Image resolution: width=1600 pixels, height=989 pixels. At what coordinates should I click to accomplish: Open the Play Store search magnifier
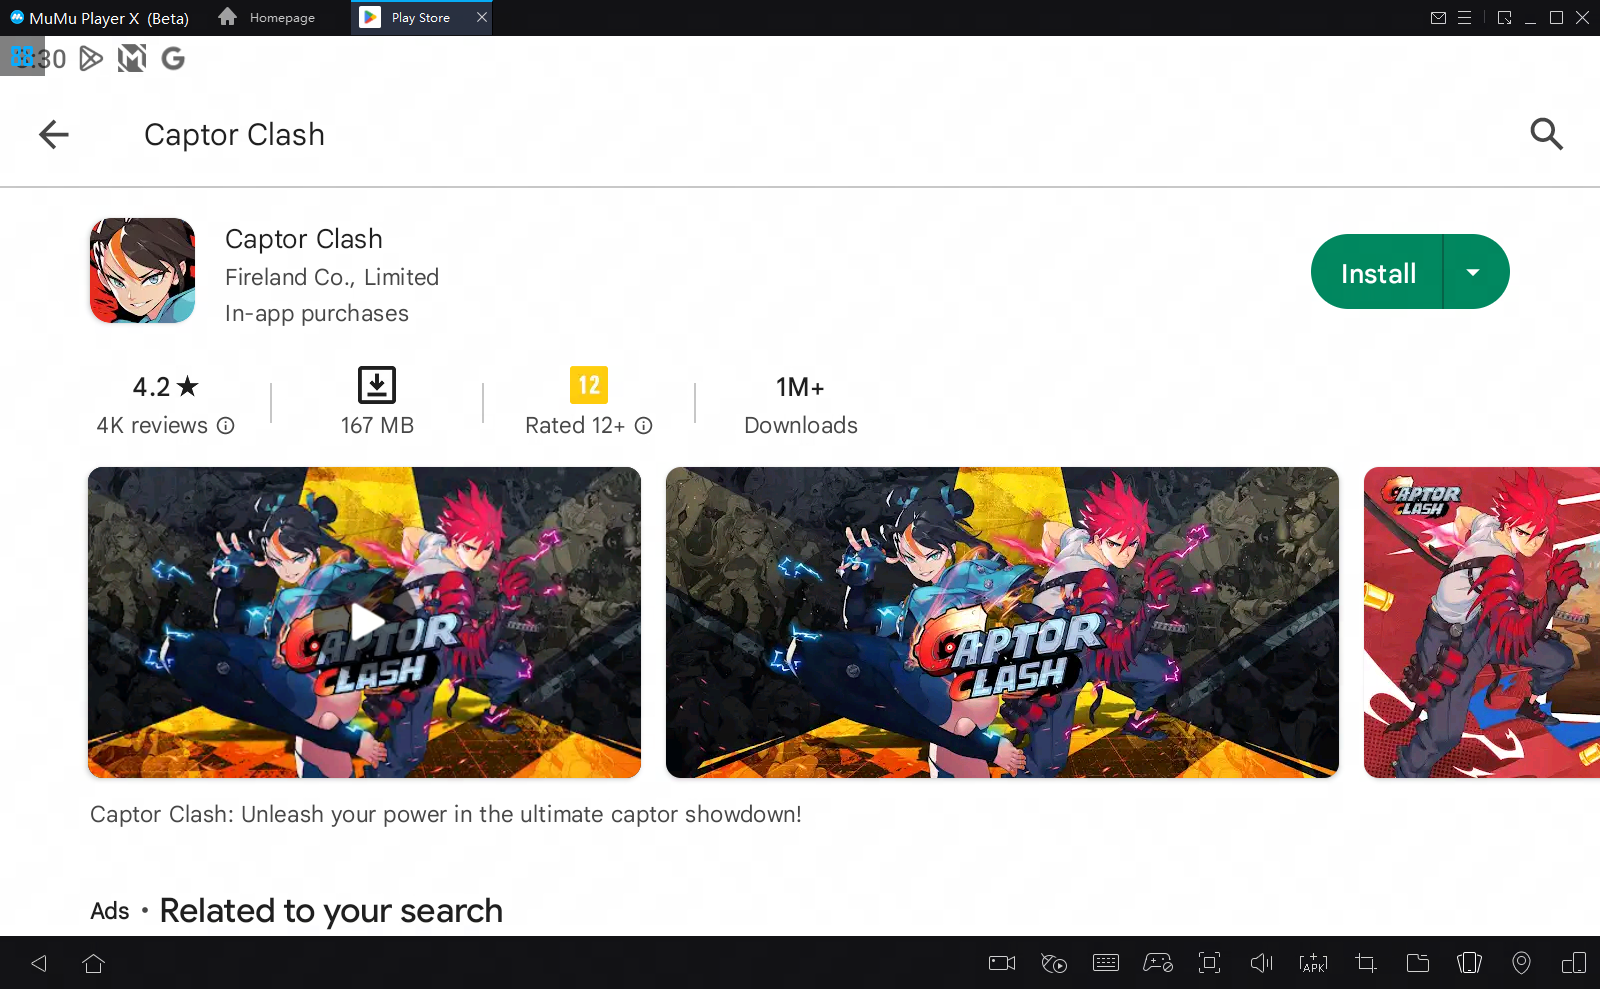1546,134
